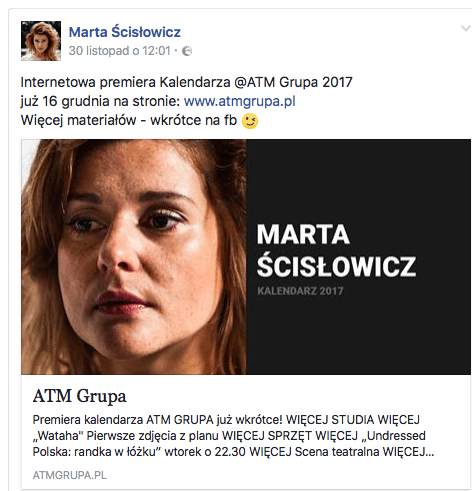The height and width of the screenshot is (491, 472).
Task: Click the Więcej materiałów post line
Action: (129, 120)
